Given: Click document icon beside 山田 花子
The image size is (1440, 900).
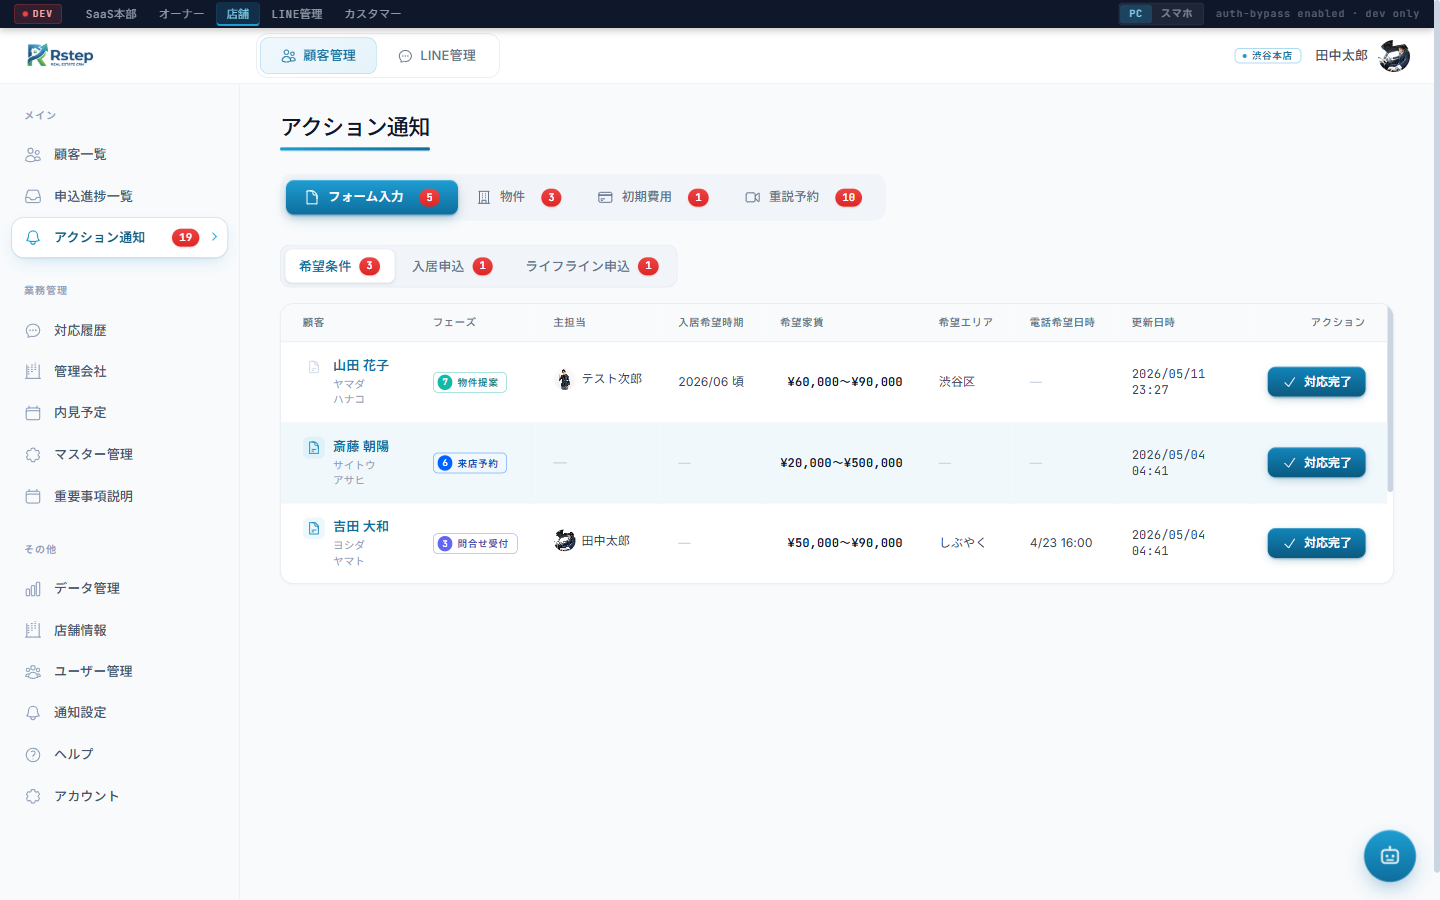Looking at the screenshot, I should (314, 367).
